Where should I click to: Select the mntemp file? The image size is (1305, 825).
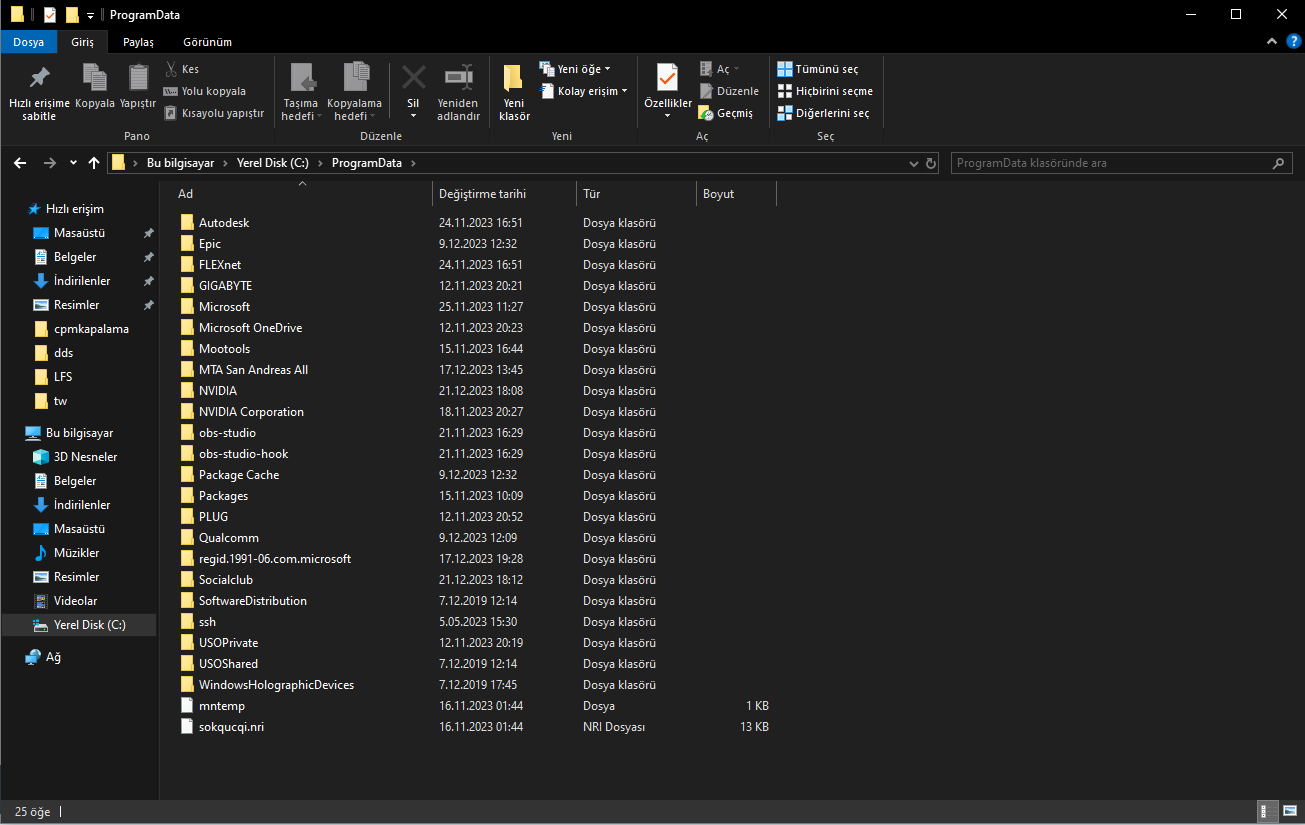coord(222,706)
